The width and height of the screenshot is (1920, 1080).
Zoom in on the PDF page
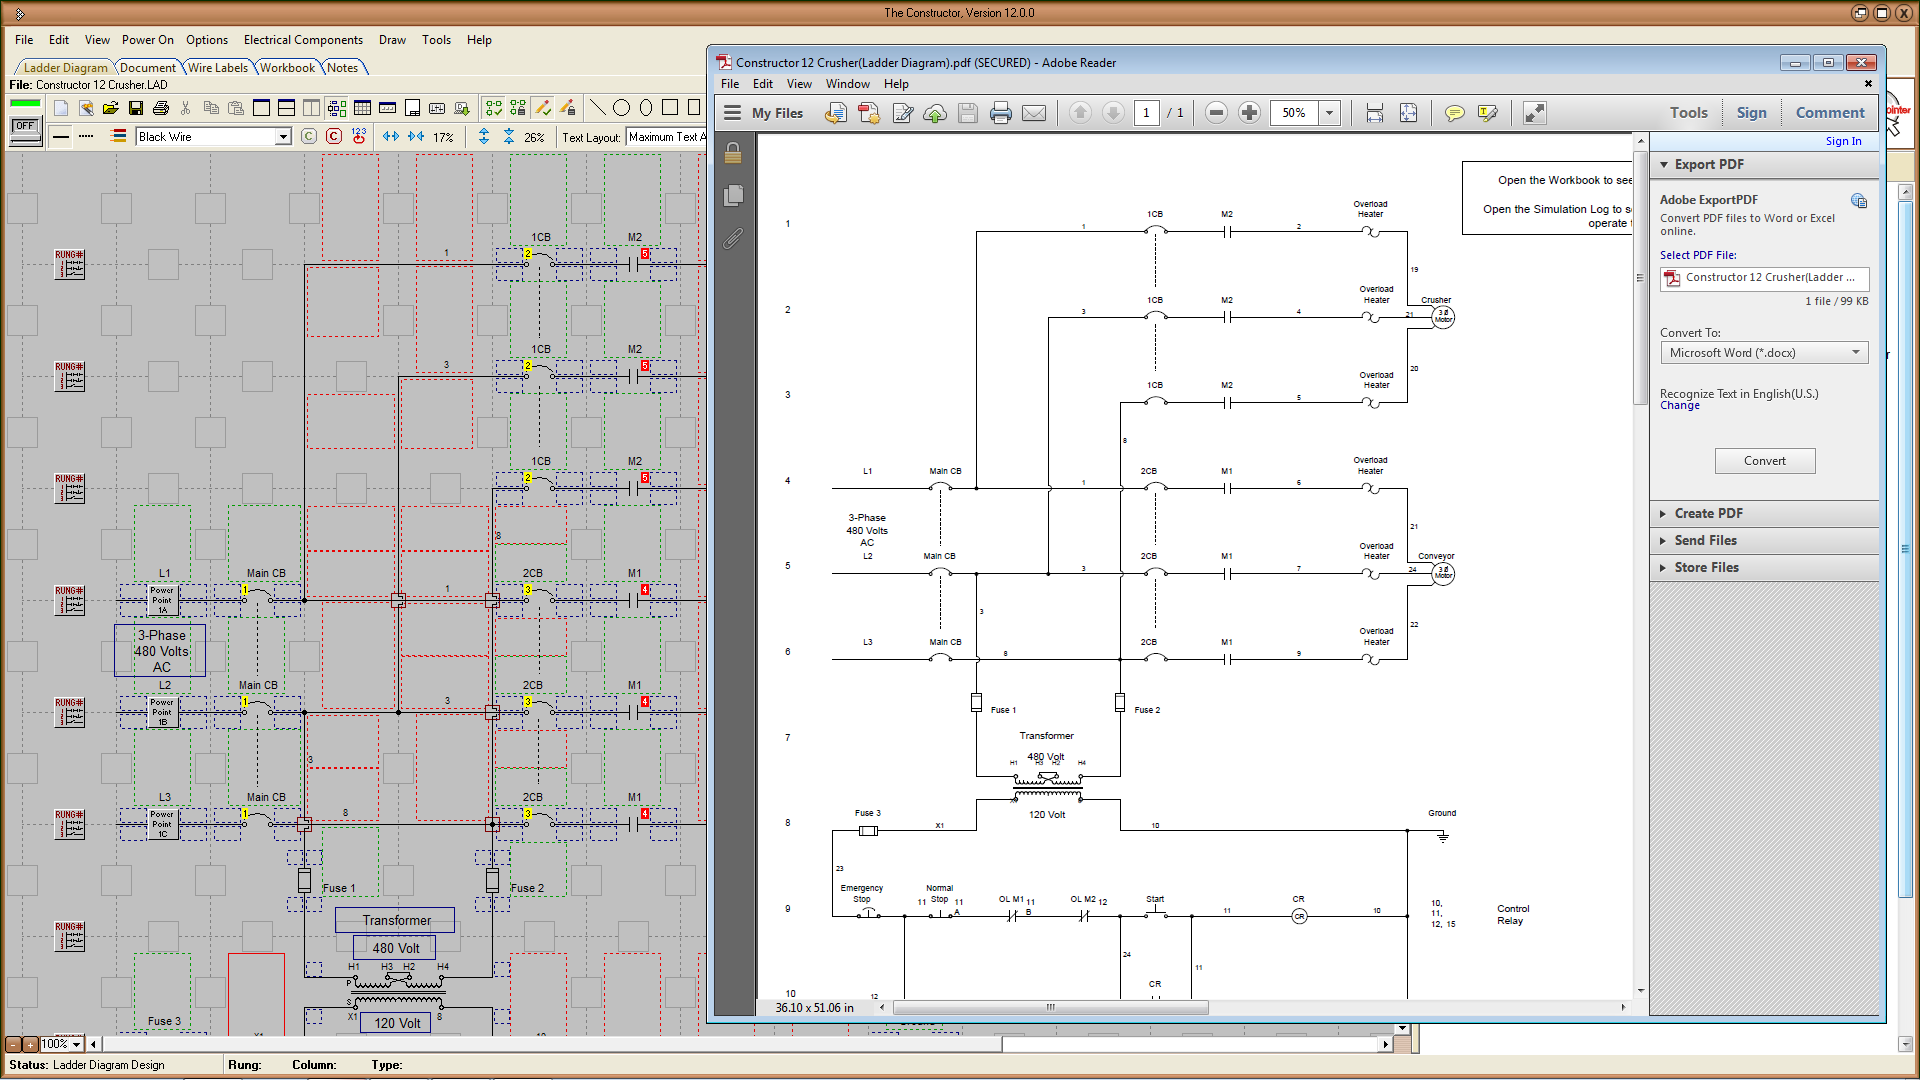coord(1249,113)
